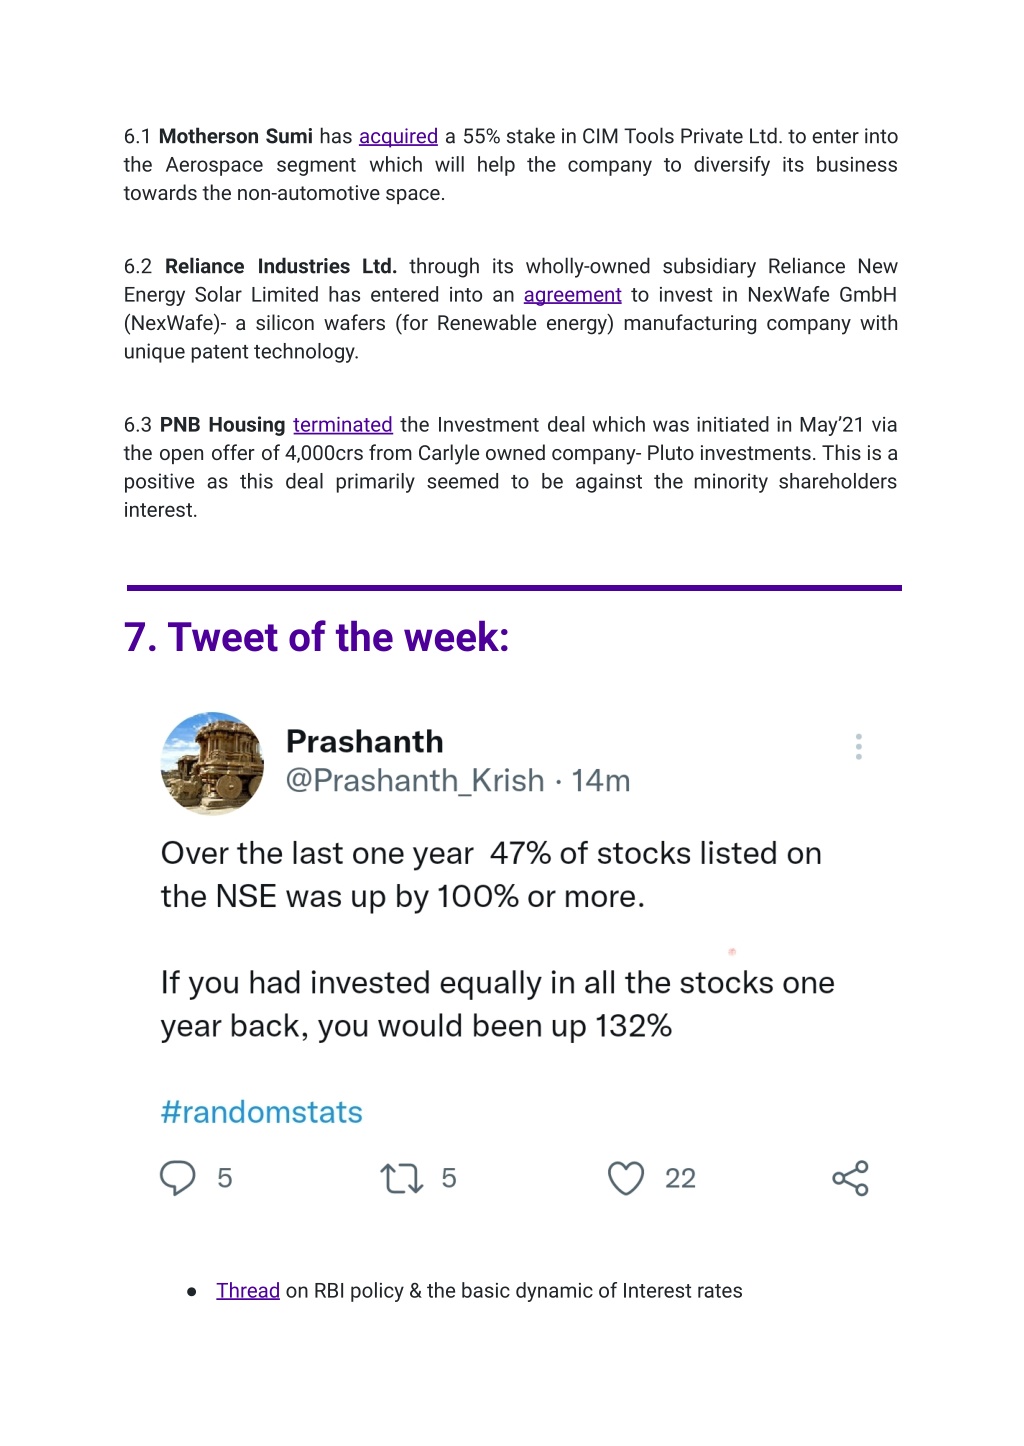Click the 14m tweet timestamp
1024x1446 pixels.
tap(600, 781)
